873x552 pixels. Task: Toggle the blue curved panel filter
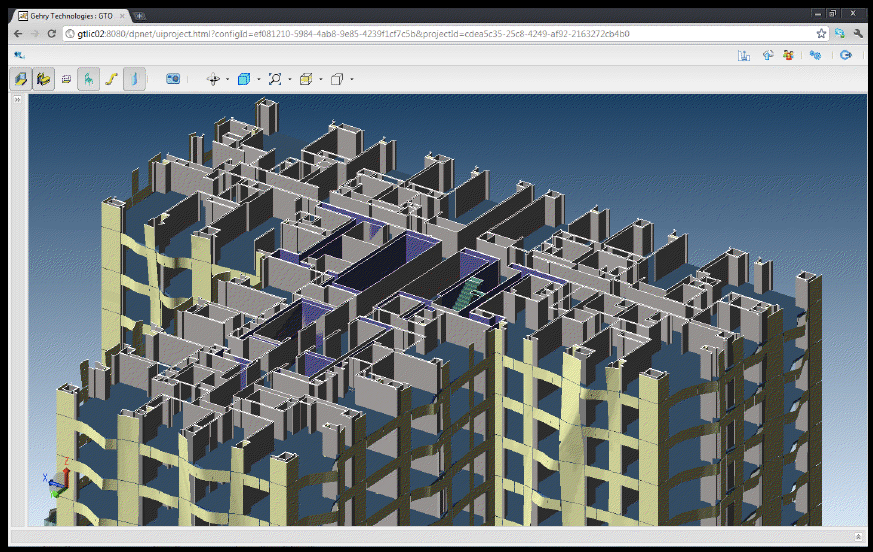point(134,79)
